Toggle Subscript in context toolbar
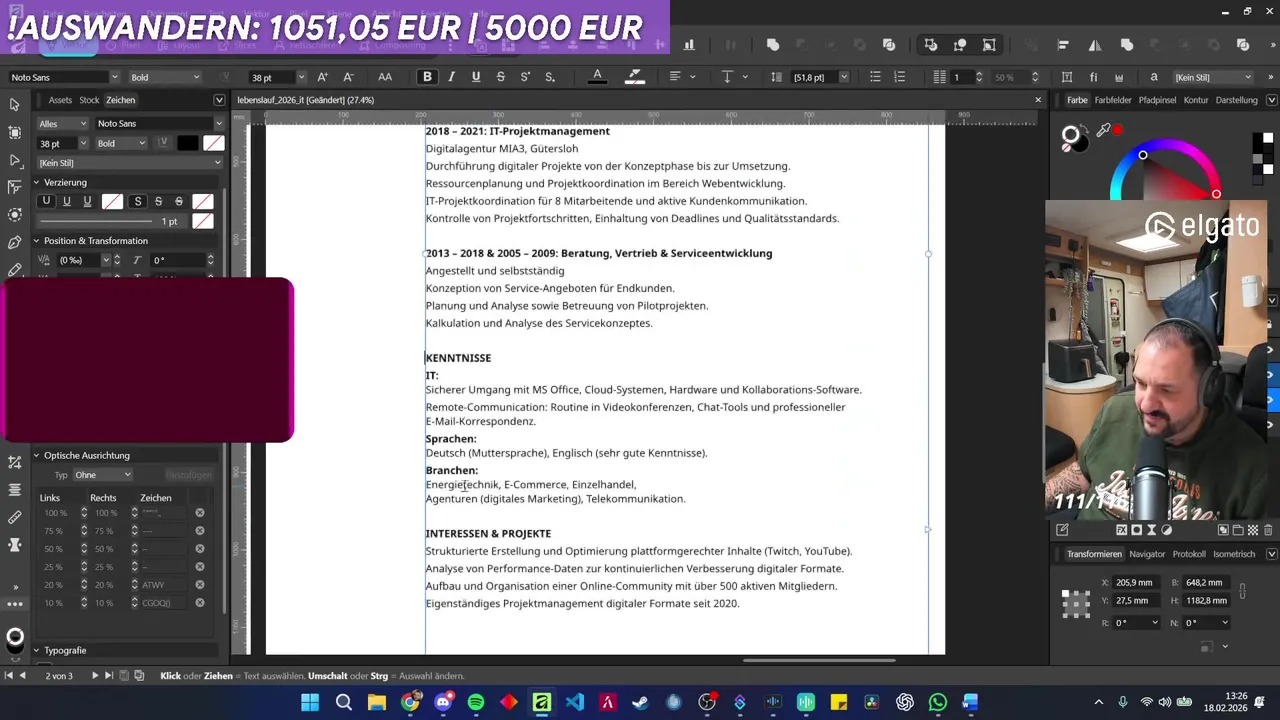The width and height of the screenshot is (1280, 720). [x=550, y=77]
